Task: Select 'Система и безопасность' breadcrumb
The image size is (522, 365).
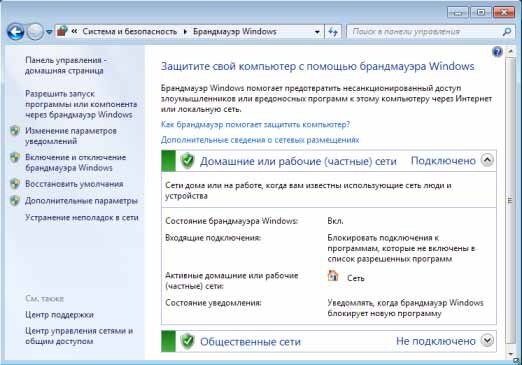Action: coord(130,32)
